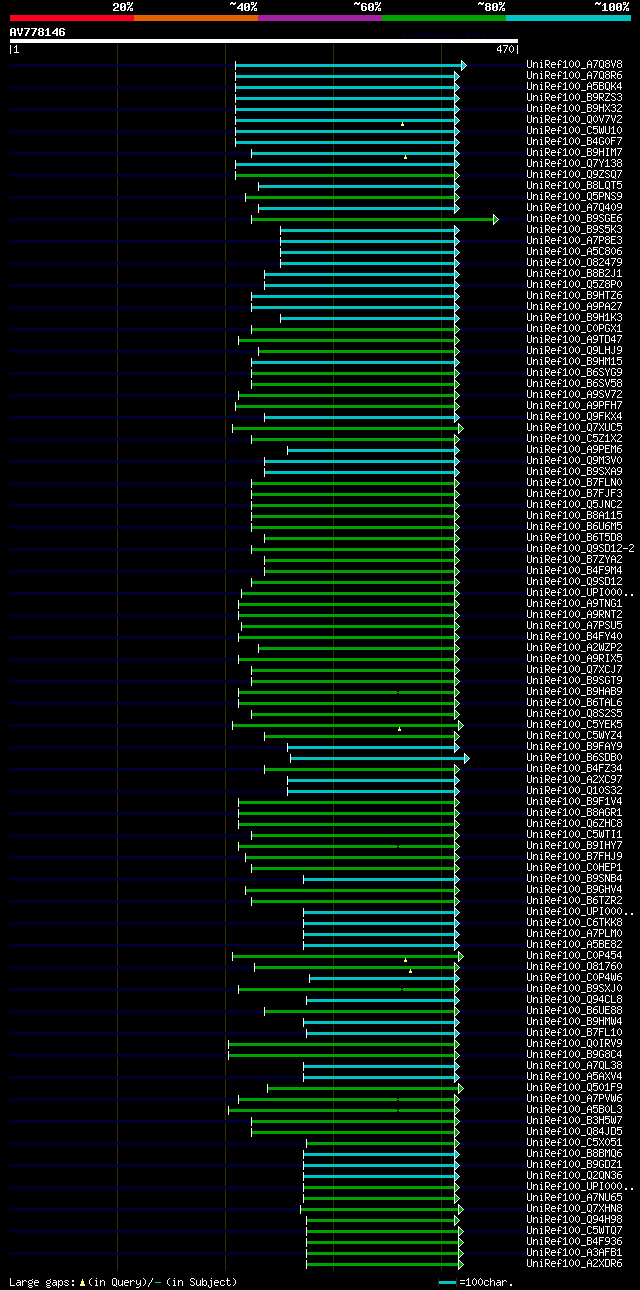Select label UniRef100_C5YEK5
The height and width of the screenshot is (1290, 640).
pos(574,725)
